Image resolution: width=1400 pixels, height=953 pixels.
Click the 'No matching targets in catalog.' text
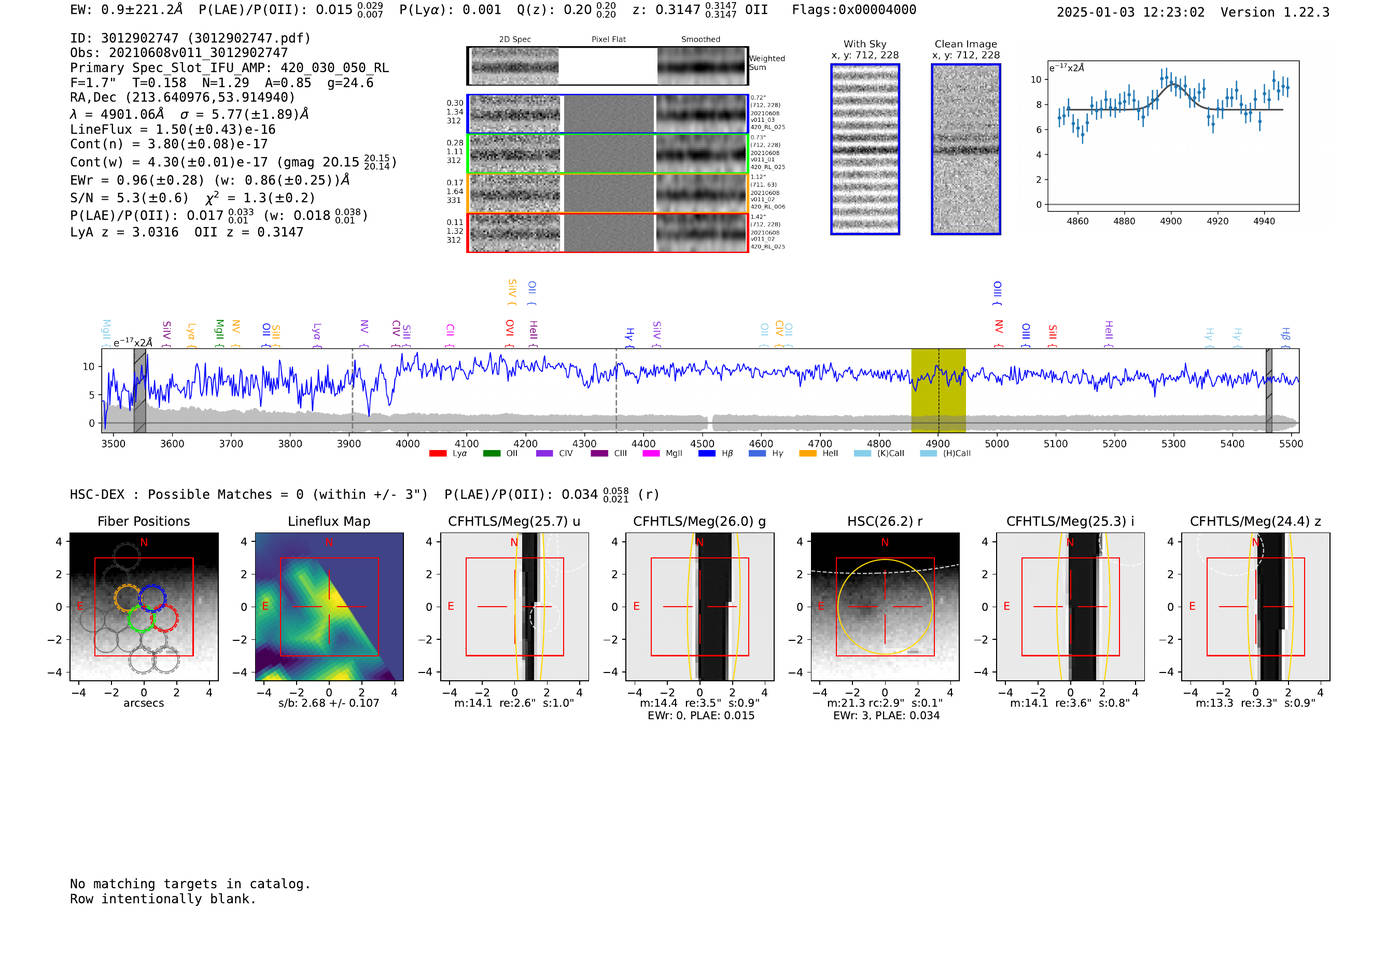click(190, 884)
